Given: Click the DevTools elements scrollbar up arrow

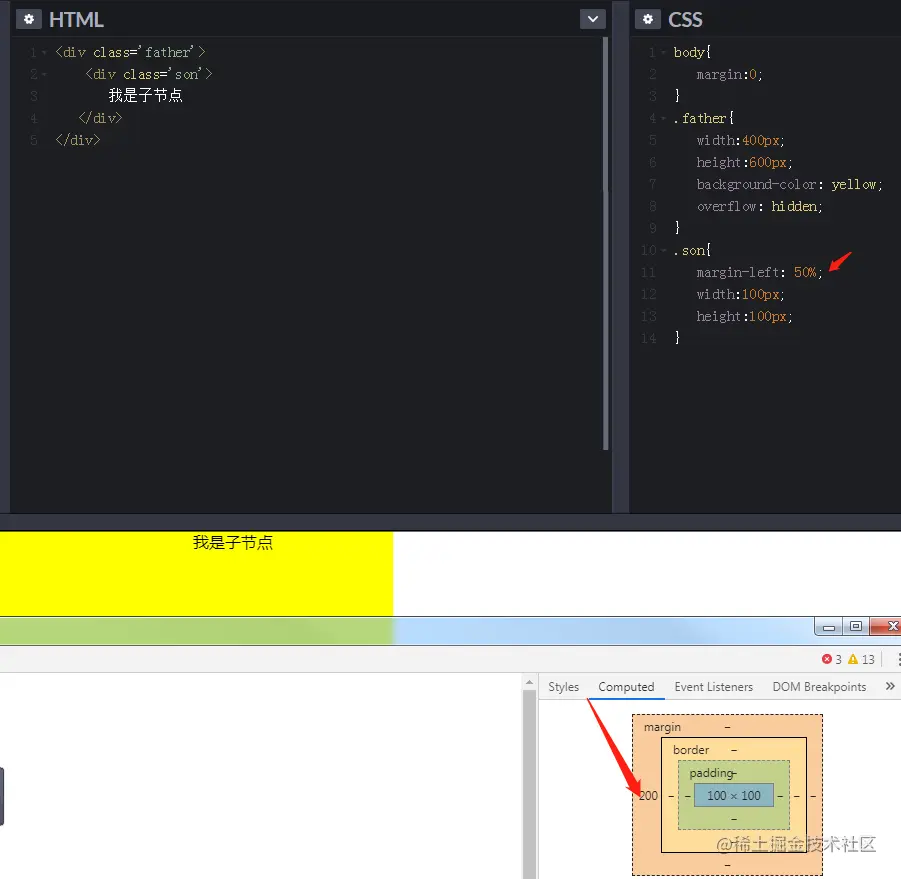Looking at the screenshot, I should pos(529,682).
